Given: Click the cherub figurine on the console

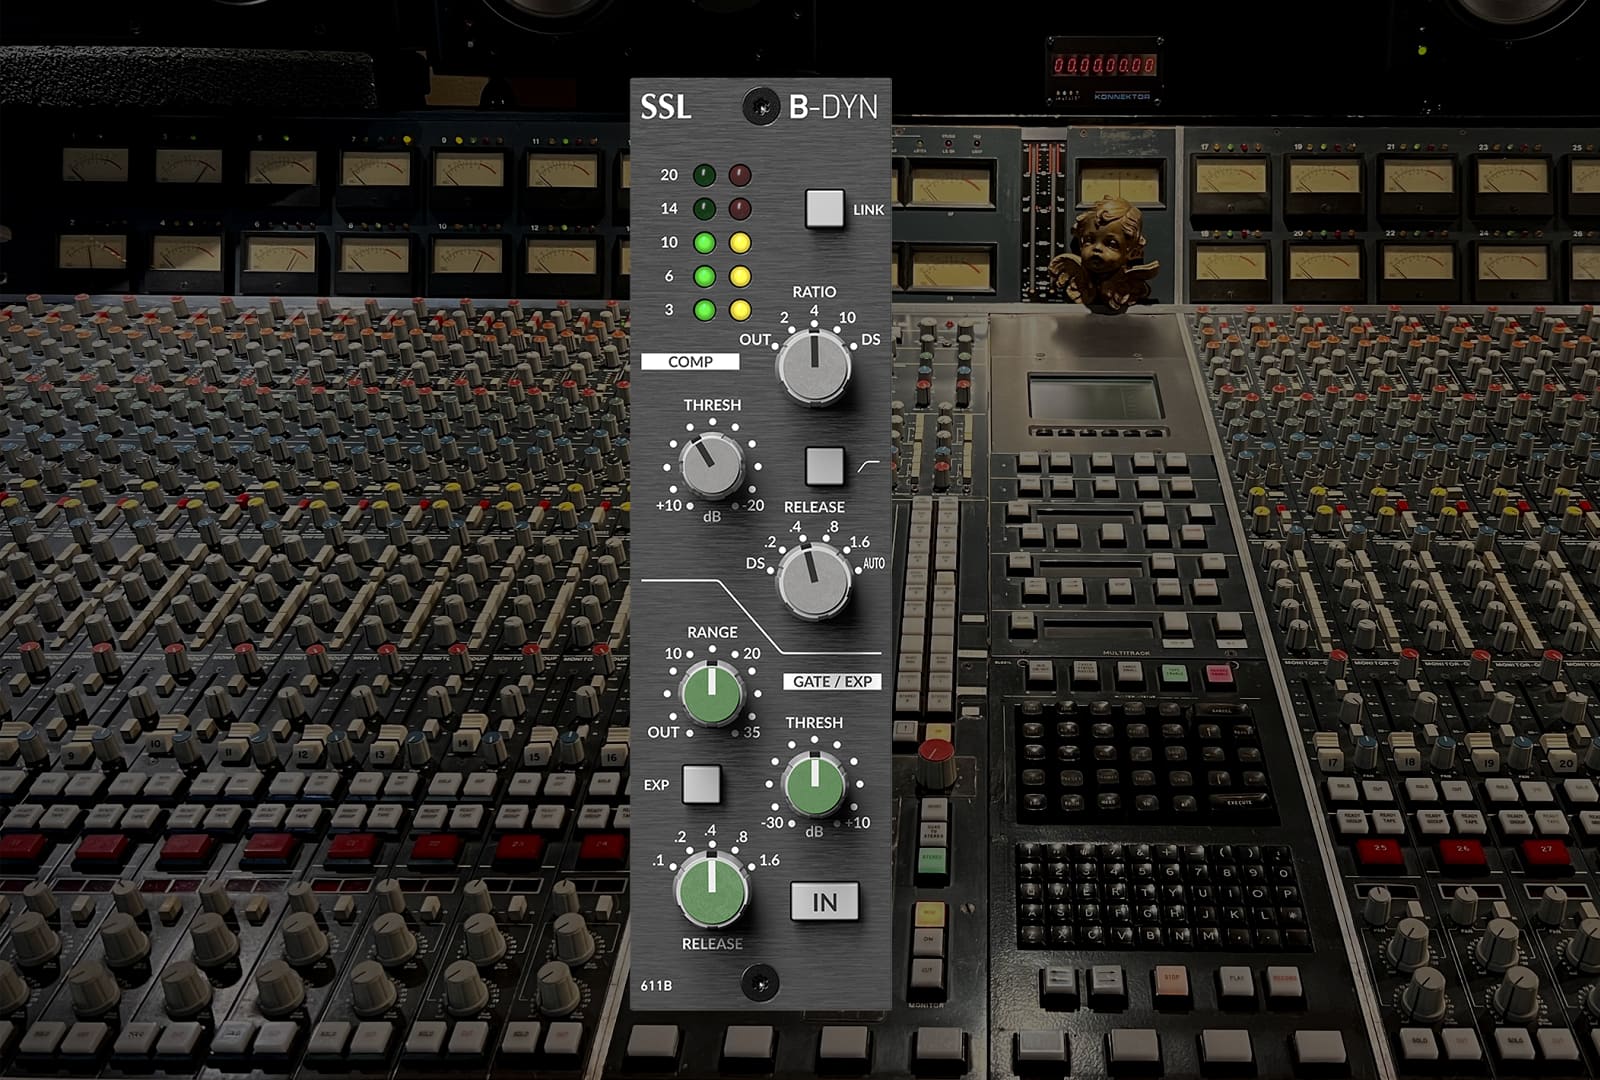Looking at the screenshot, I should [x=1105, y=252].
